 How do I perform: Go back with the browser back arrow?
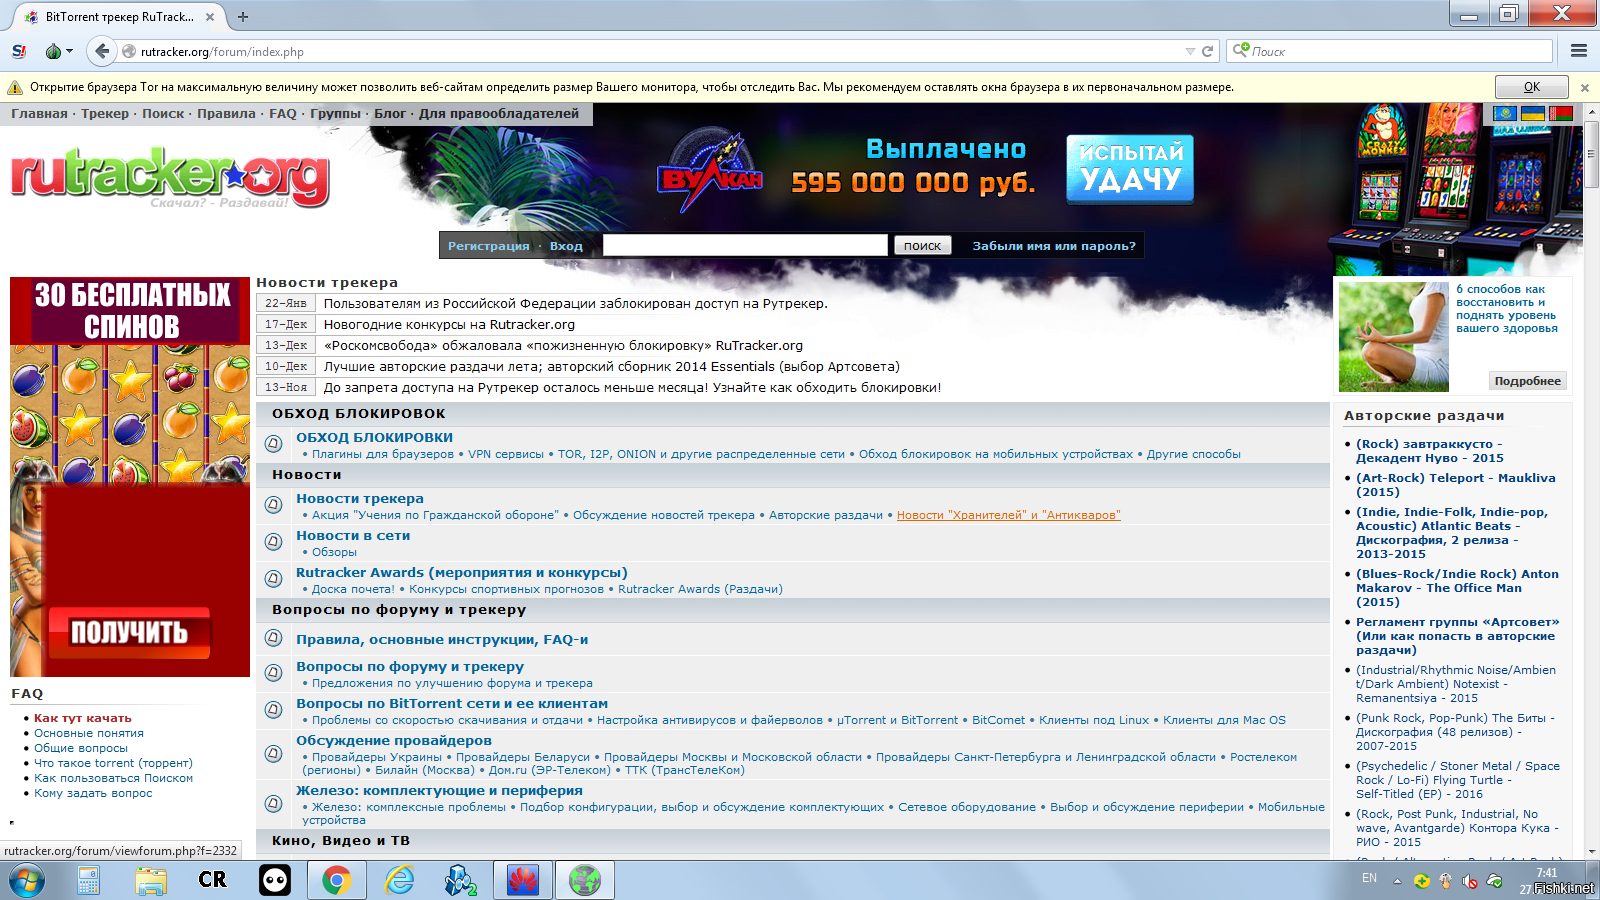point(101,51)
